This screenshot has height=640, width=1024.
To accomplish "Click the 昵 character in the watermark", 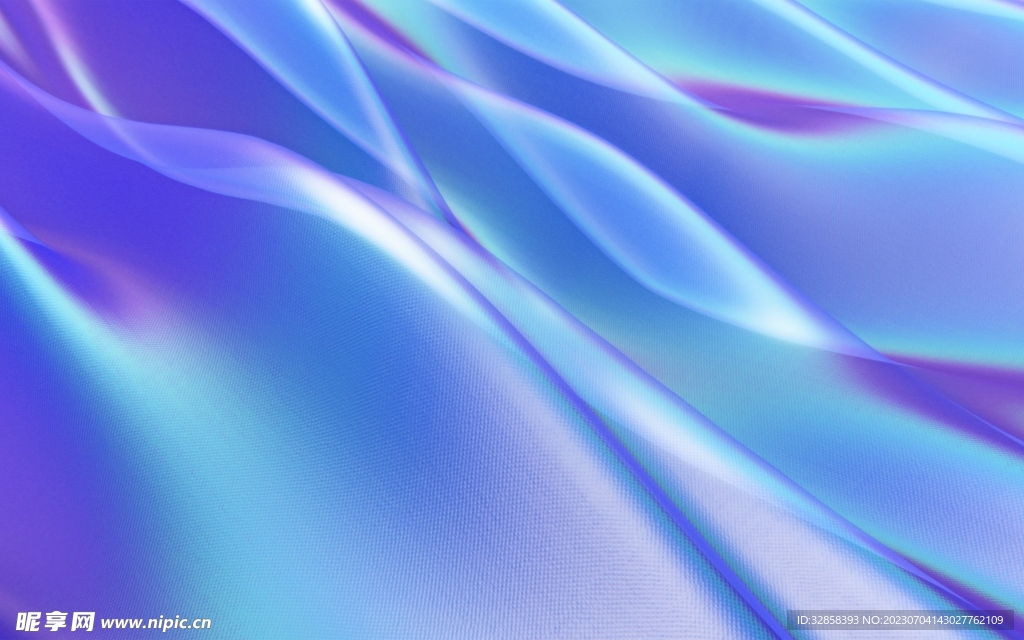I will (x=29, y=621).
